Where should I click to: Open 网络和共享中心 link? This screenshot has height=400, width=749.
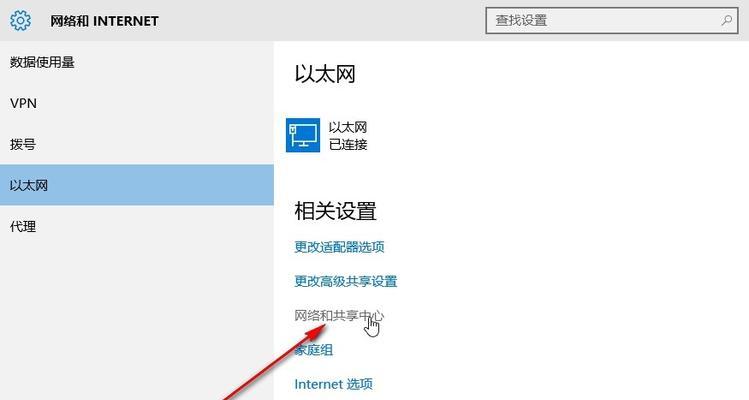click(338, 316)
